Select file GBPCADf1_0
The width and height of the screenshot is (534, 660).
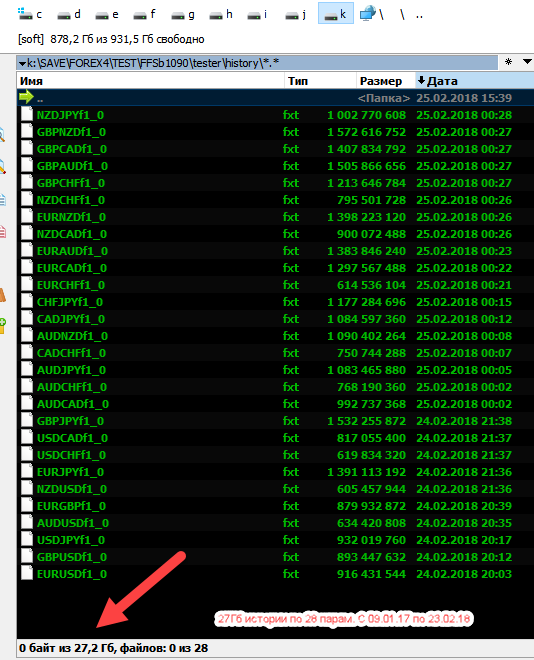pos(275,149)
